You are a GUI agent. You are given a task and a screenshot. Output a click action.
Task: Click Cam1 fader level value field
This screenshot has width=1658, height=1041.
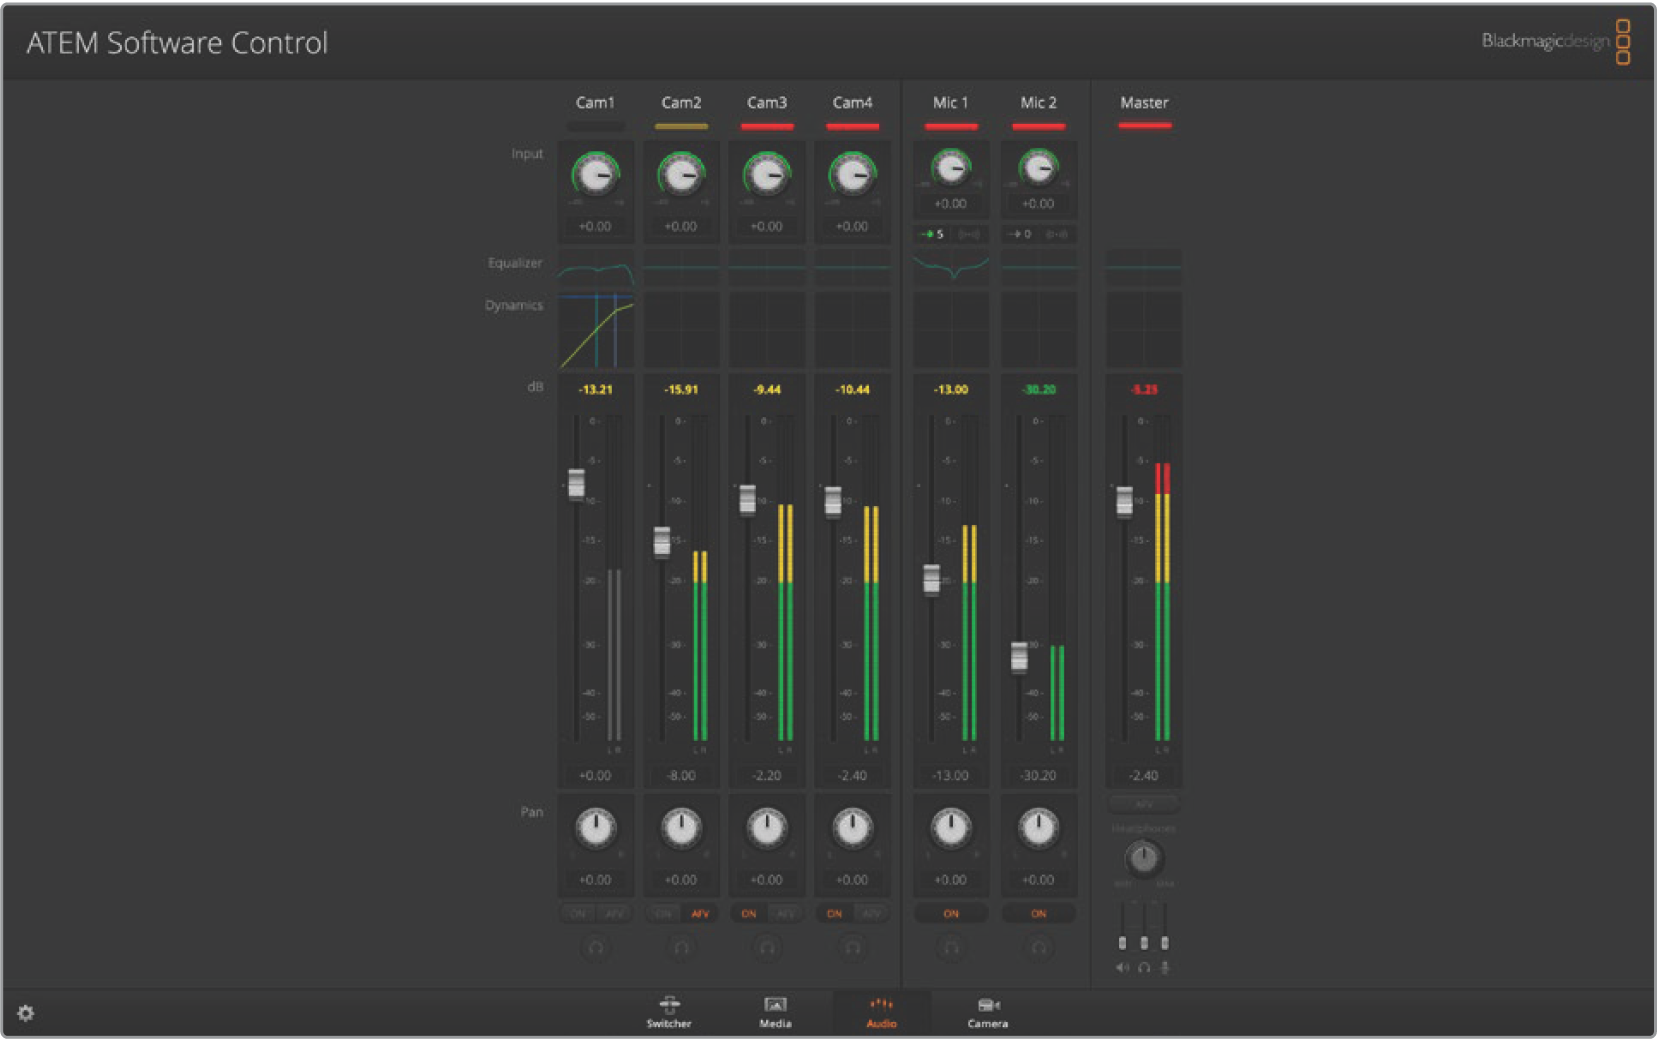tap(596, 776)
